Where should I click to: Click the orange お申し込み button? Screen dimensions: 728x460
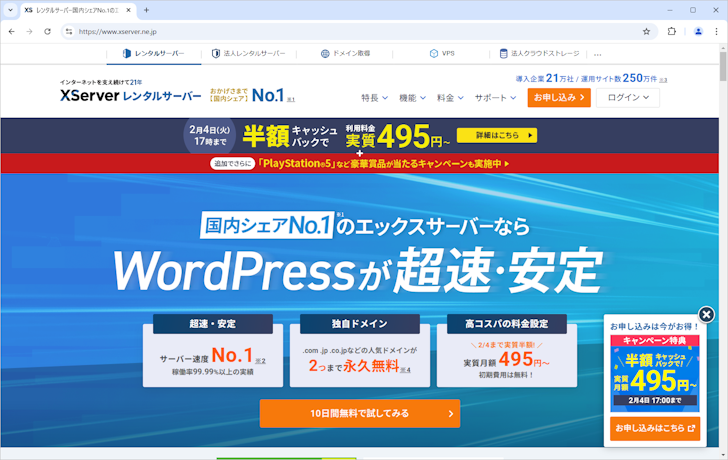559,97
